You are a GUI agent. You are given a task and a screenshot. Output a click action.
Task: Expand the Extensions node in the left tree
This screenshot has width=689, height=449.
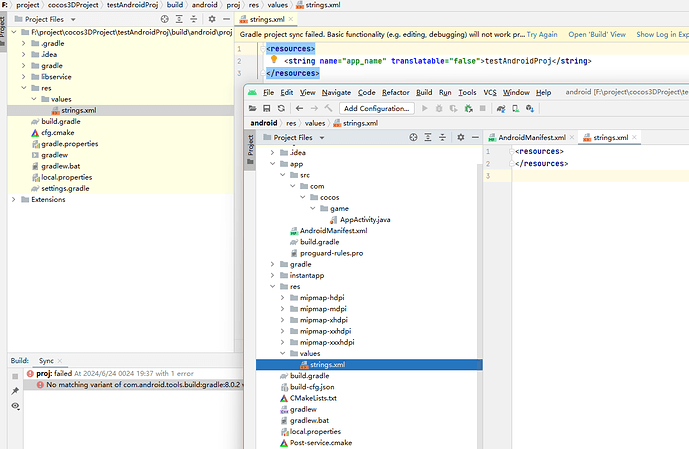pos(13,199)
